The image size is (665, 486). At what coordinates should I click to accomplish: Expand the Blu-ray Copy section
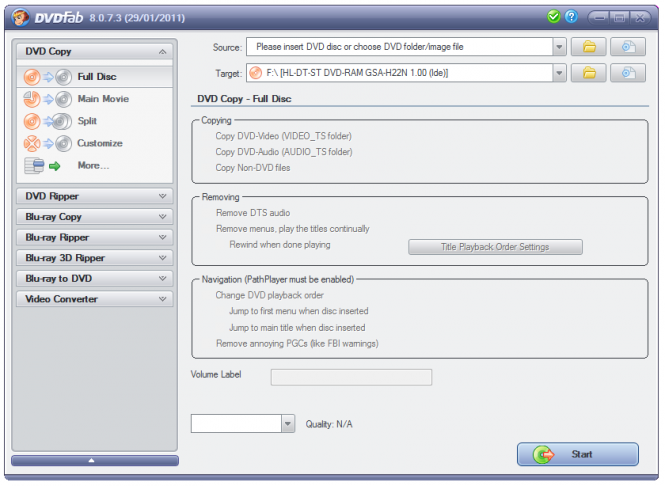[x=95, y=217]
